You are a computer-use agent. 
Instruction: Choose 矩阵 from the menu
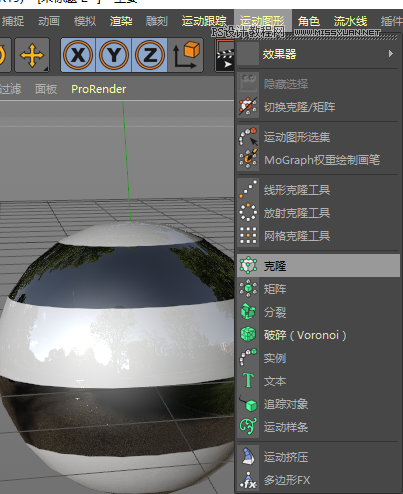pyautogui.click(x=318, y=289)
